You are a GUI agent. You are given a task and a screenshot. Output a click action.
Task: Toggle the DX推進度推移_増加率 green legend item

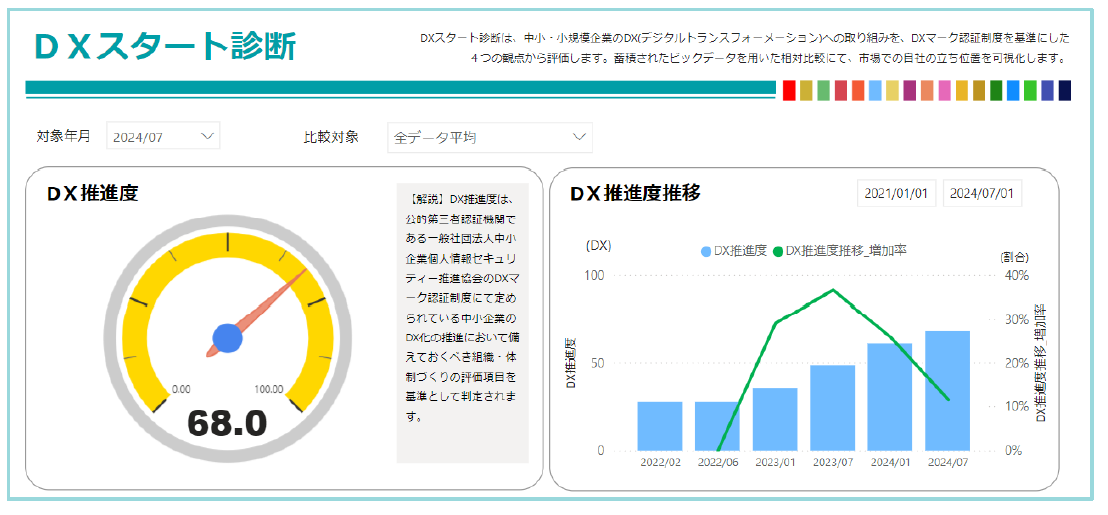(846, 250)
